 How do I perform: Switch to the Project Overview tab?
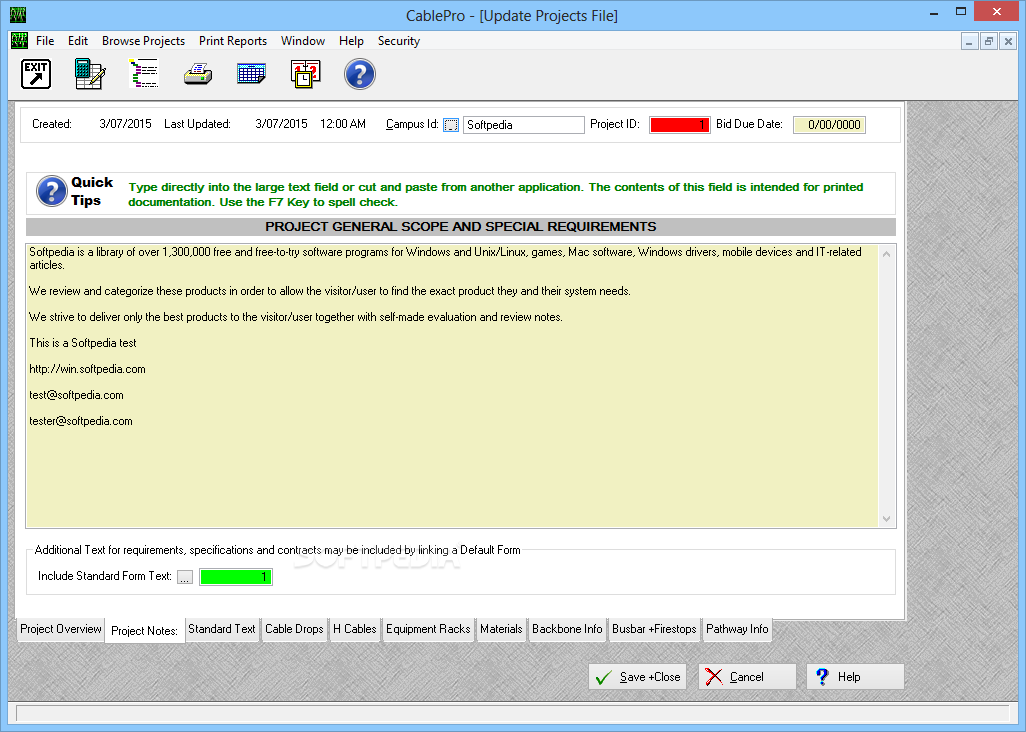61,629
